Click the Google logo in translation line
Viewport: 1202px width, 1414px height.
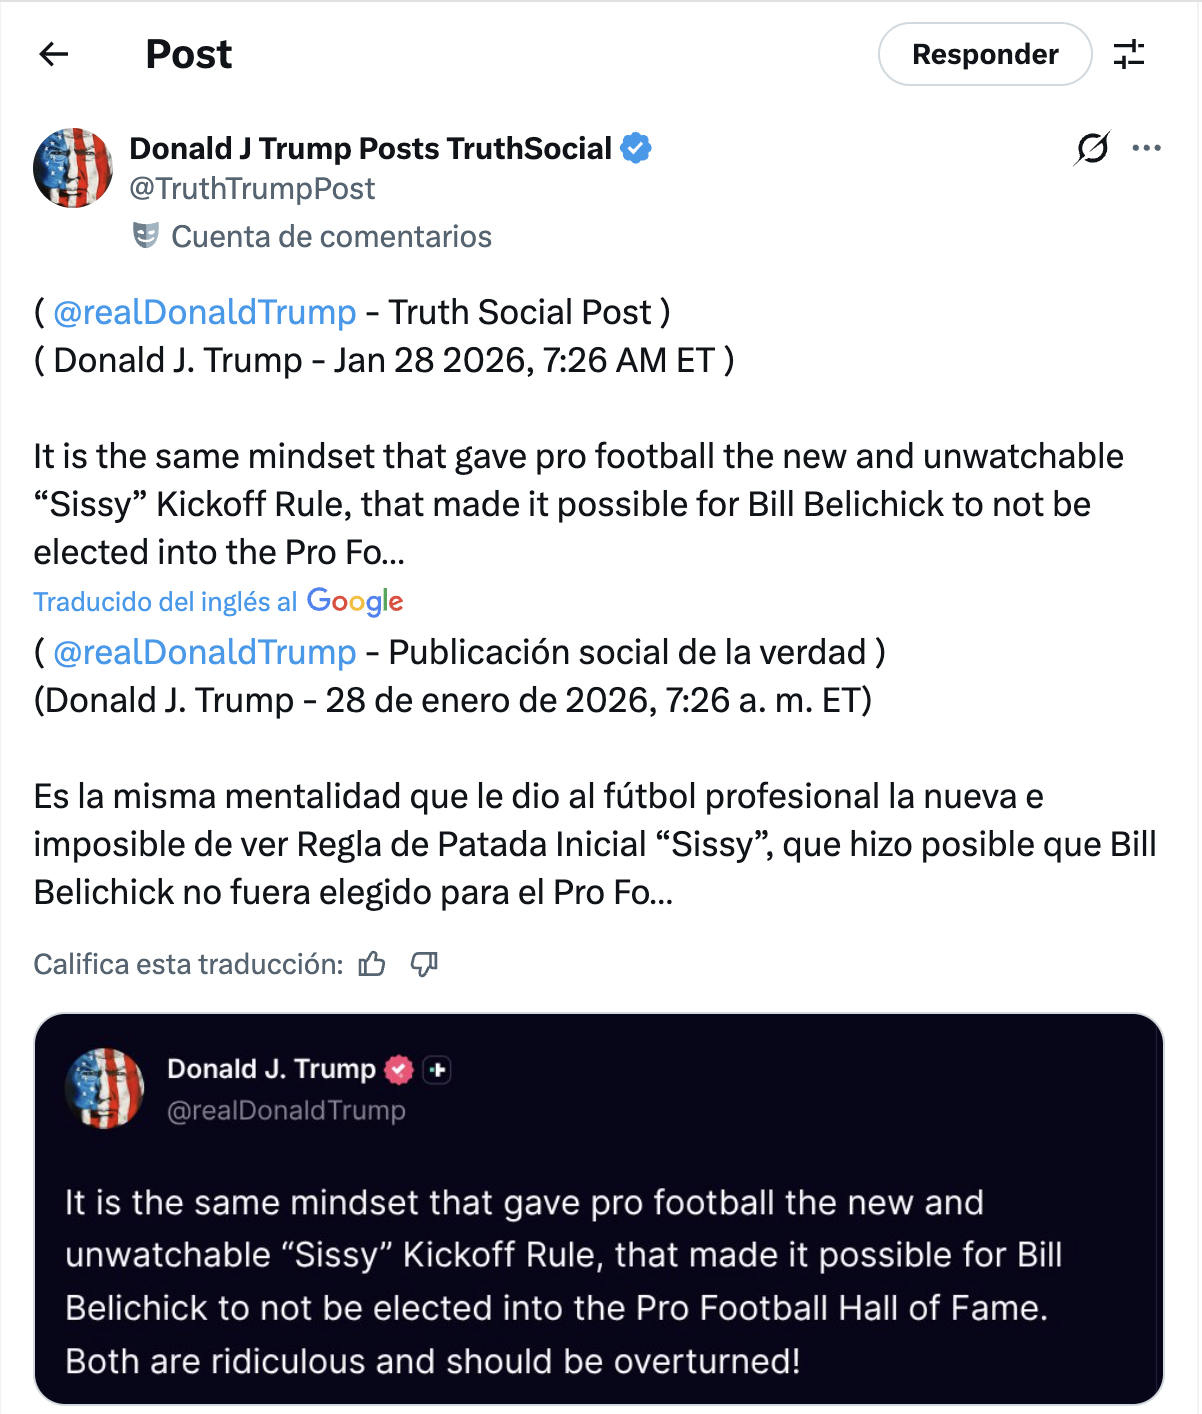355,601
